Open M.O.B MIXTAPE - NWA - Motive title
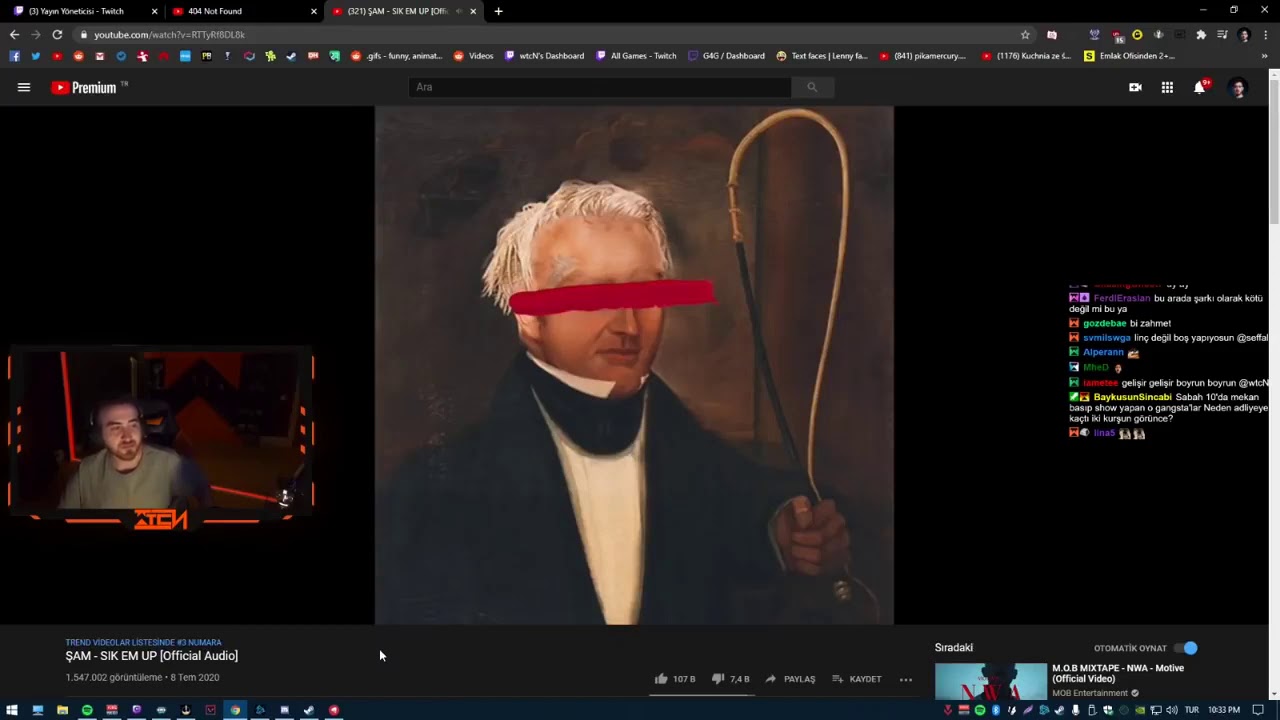Screen dimensions: 1280x720 click(1117, 673)
